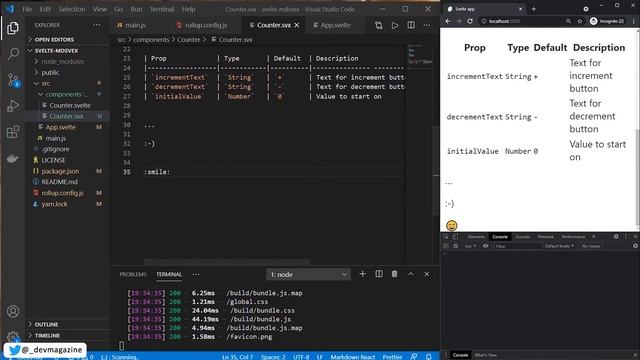Open the Search view in activity bar
The width and height of the screenshot is (640, 360).
click(13, 53)
